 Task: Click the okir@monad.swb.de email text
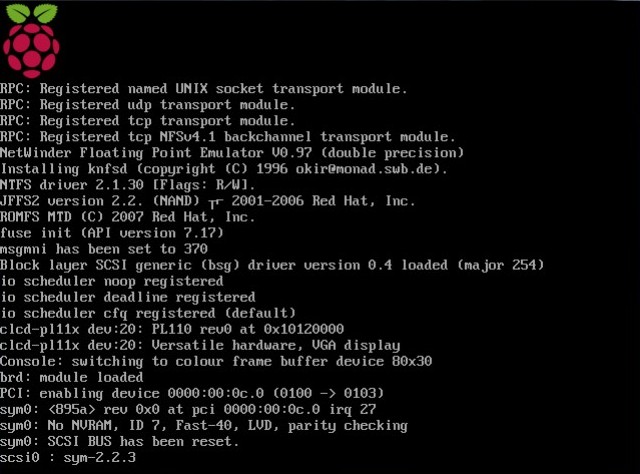[368, 169]
